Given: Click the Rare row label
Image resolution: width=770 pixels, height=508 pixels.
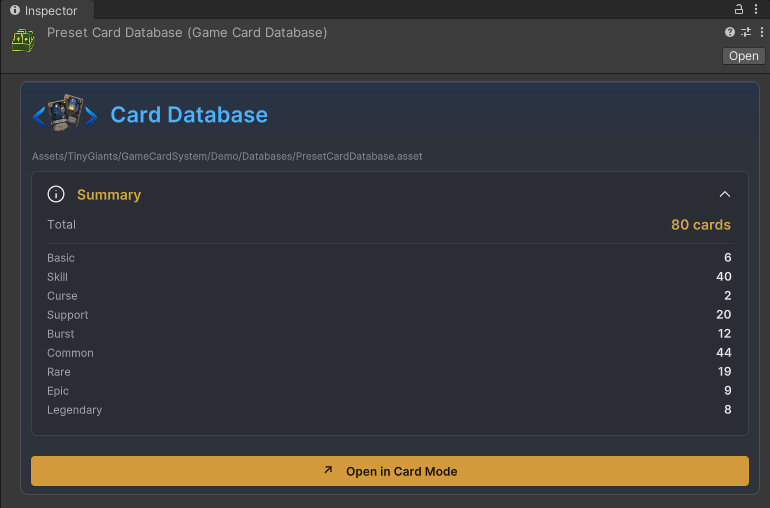Looking at the screenshot, I should coord(59,372).
